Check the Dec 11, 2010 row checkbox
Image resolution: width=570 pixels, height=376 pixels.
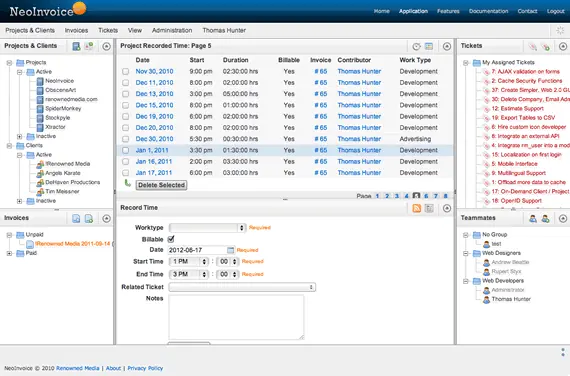click(125, 83)
